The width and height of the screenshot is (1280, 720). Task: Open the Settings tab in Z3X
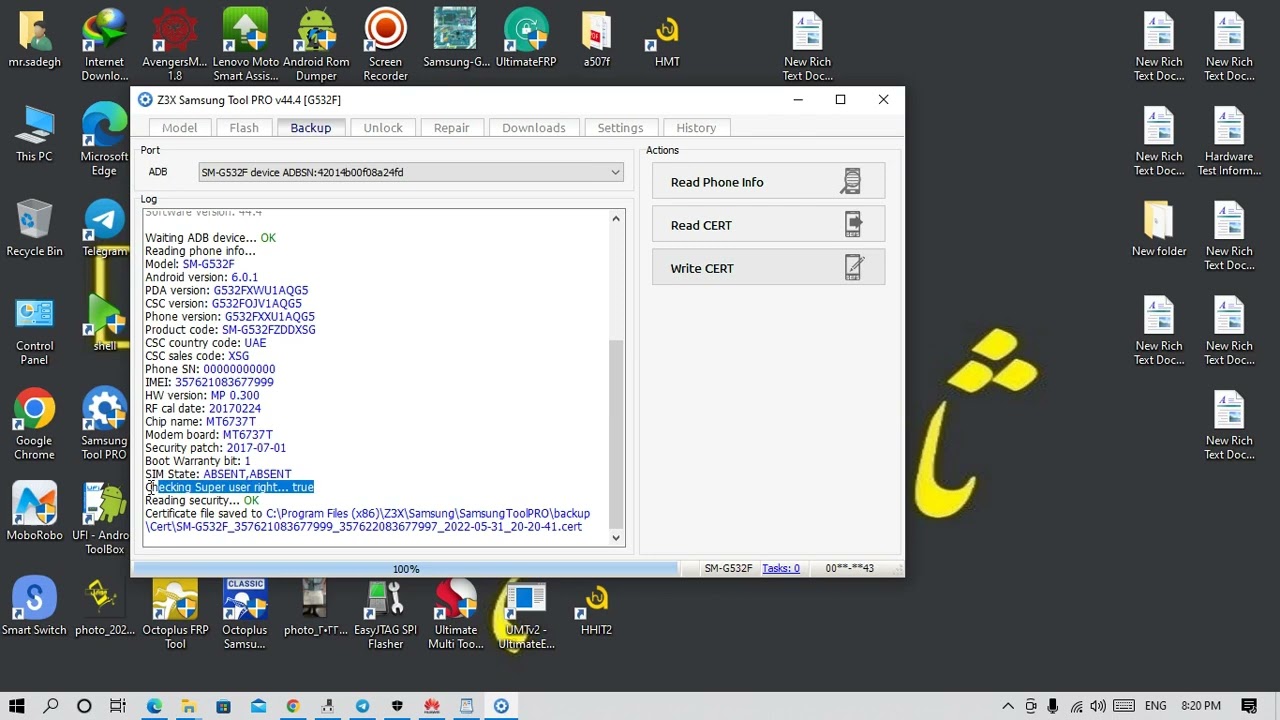point(620,128)
